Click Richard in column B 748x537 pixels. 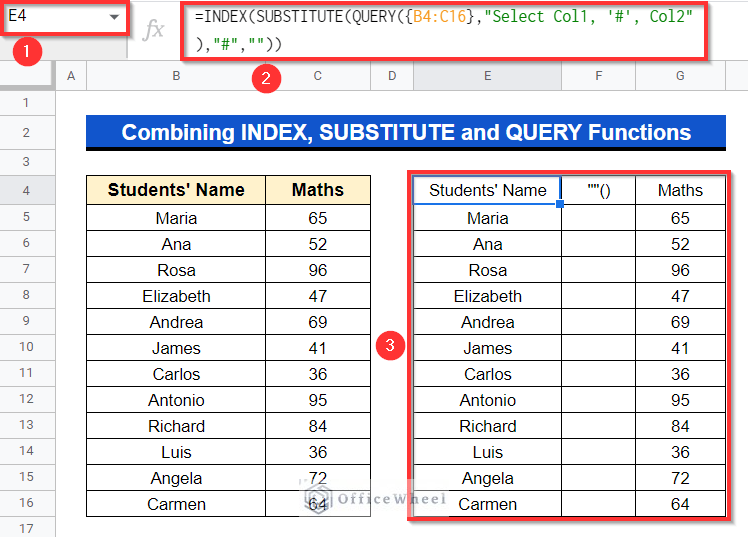coord(176,426)
